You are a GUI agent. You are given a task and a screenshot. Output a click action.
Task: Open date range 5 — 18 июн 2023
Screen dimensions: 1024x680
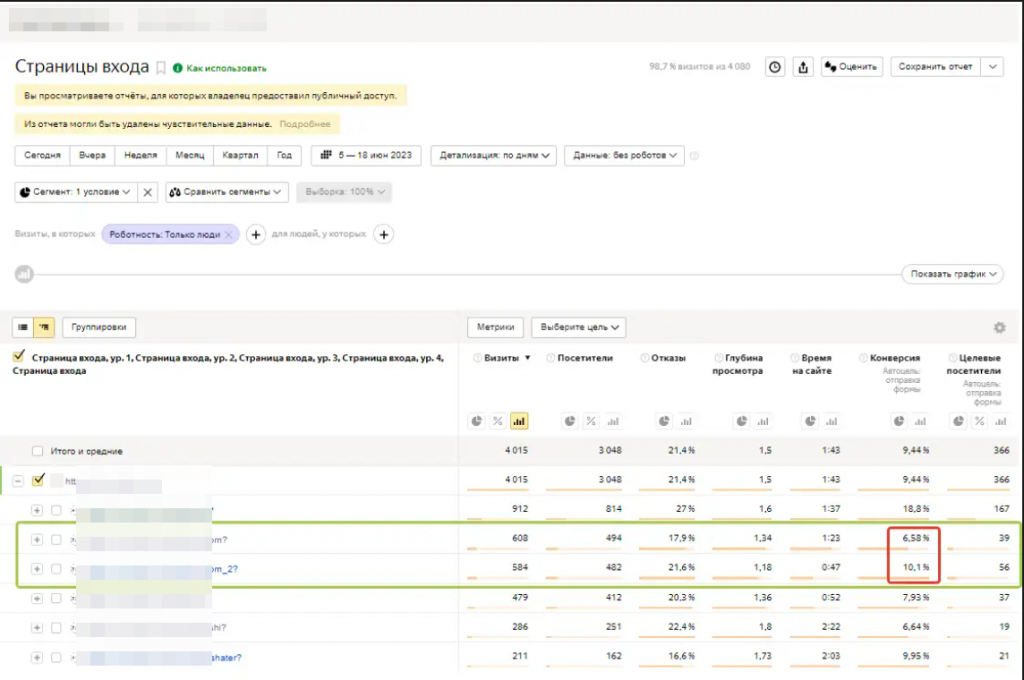coord(366,155)
